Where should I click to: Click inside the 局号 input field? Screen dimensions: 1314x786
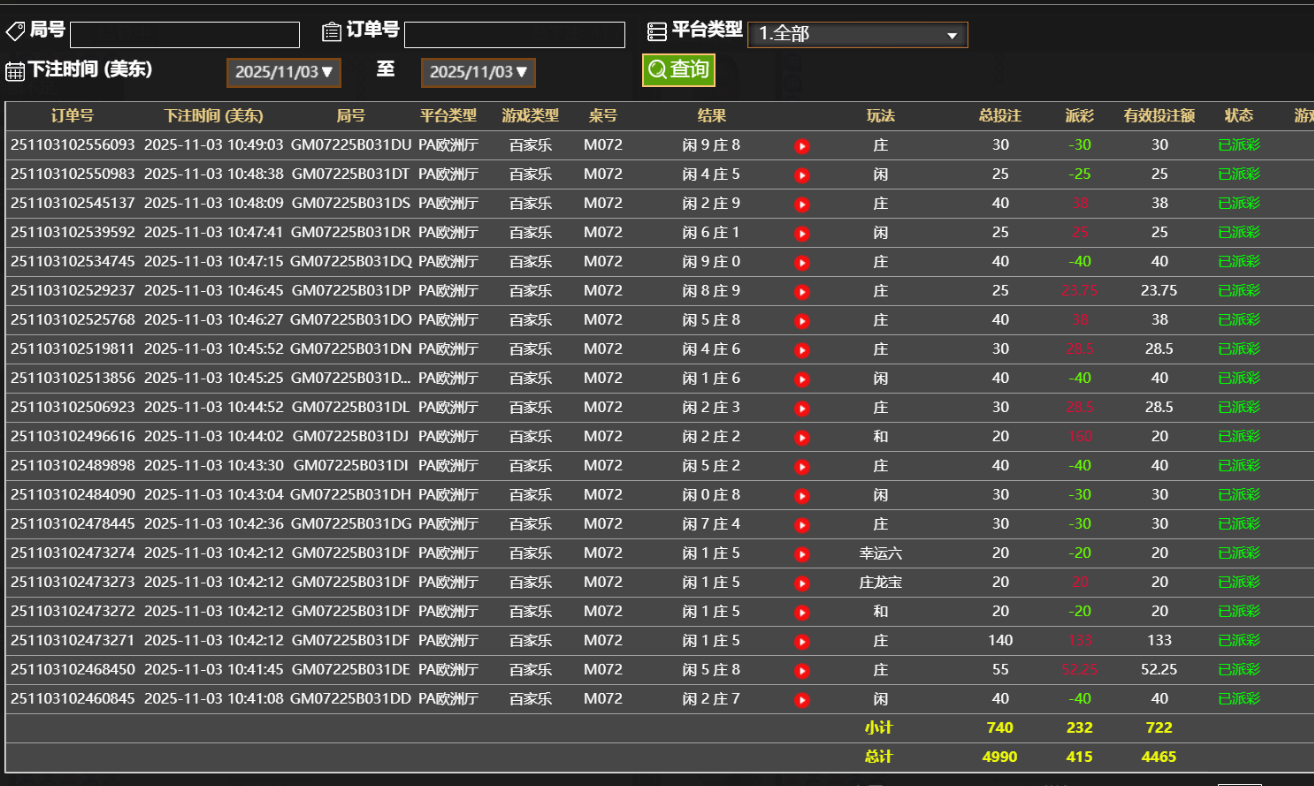pos(184,33)
